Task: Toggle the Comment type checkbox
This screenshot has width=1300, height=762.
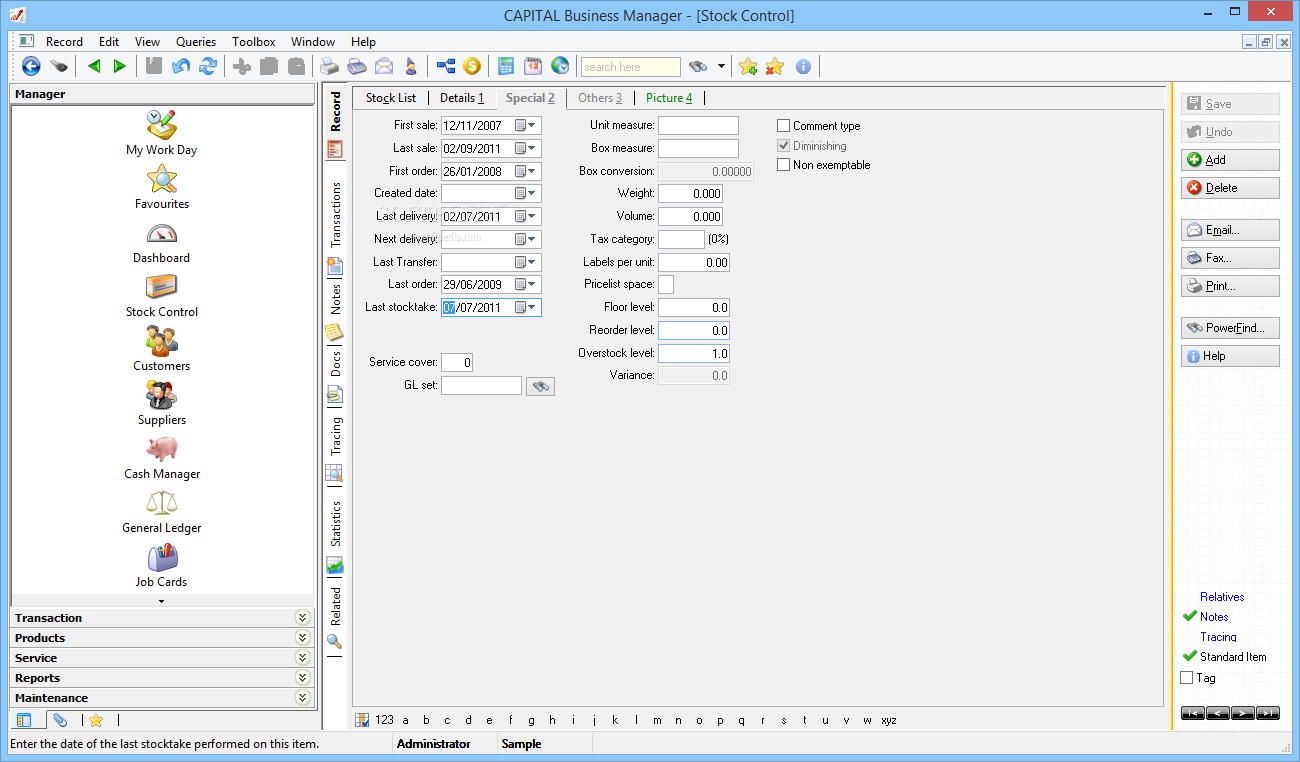Action: coord(784,126)
